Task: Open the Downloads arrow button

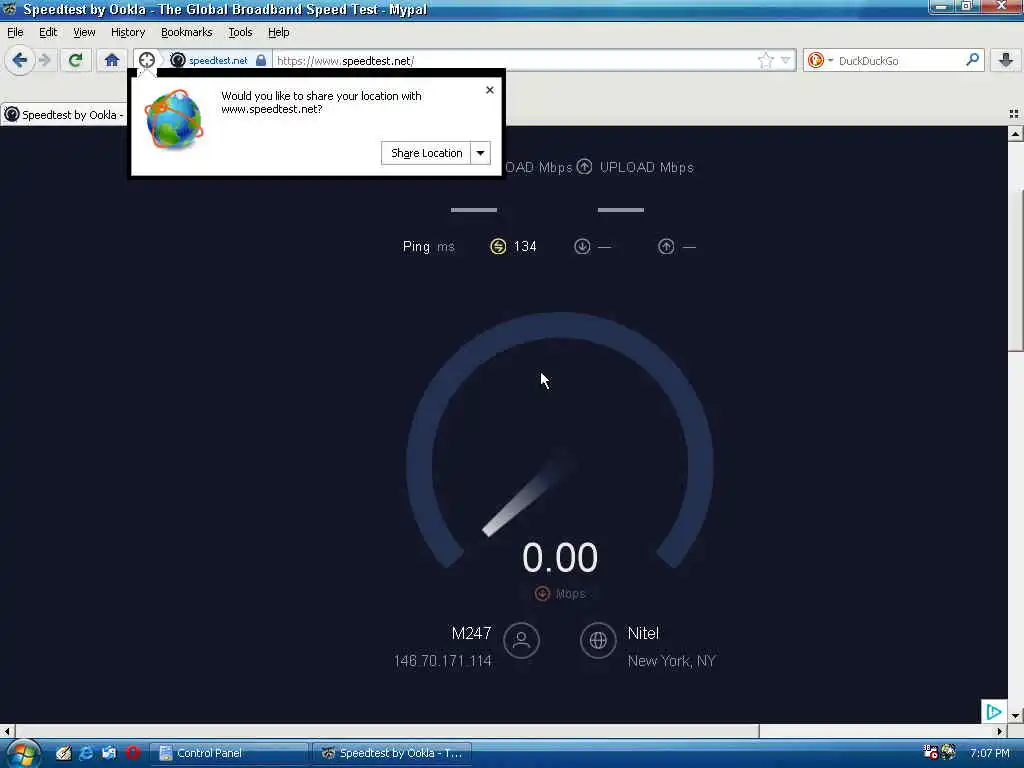Action: point(1006,61)
